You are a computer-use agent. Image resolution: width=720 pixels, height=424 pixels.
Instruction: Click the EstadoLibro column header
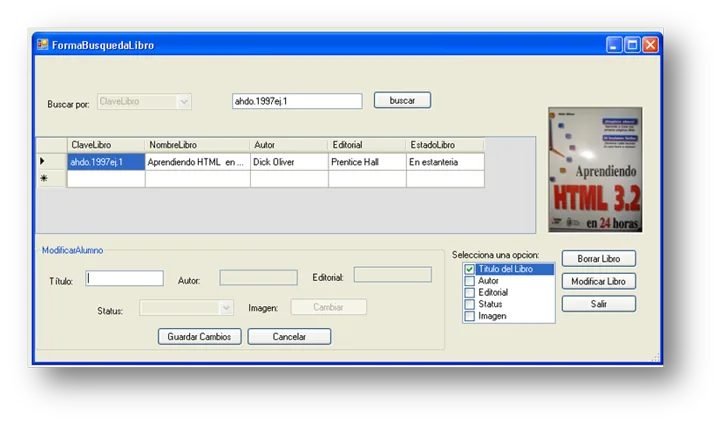pyautogui.click(x=445, y=145)
